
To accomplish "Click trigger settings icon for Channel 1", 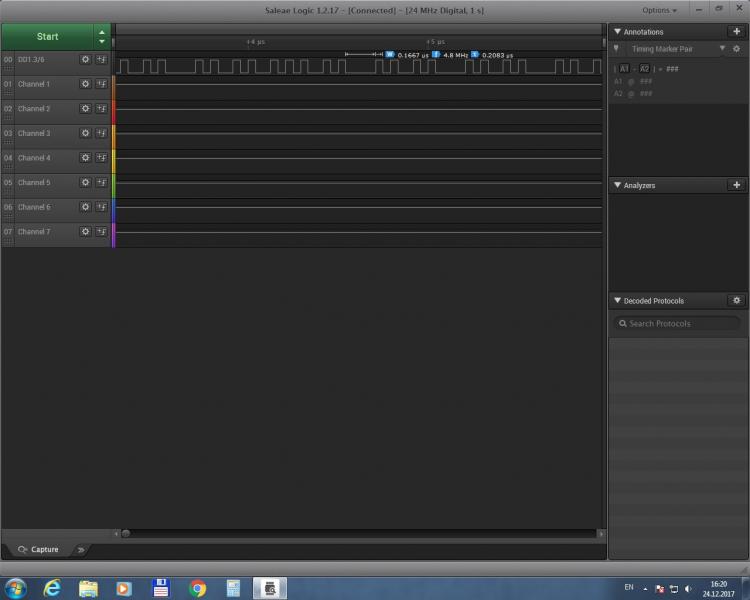I will [x=101, y=84].
